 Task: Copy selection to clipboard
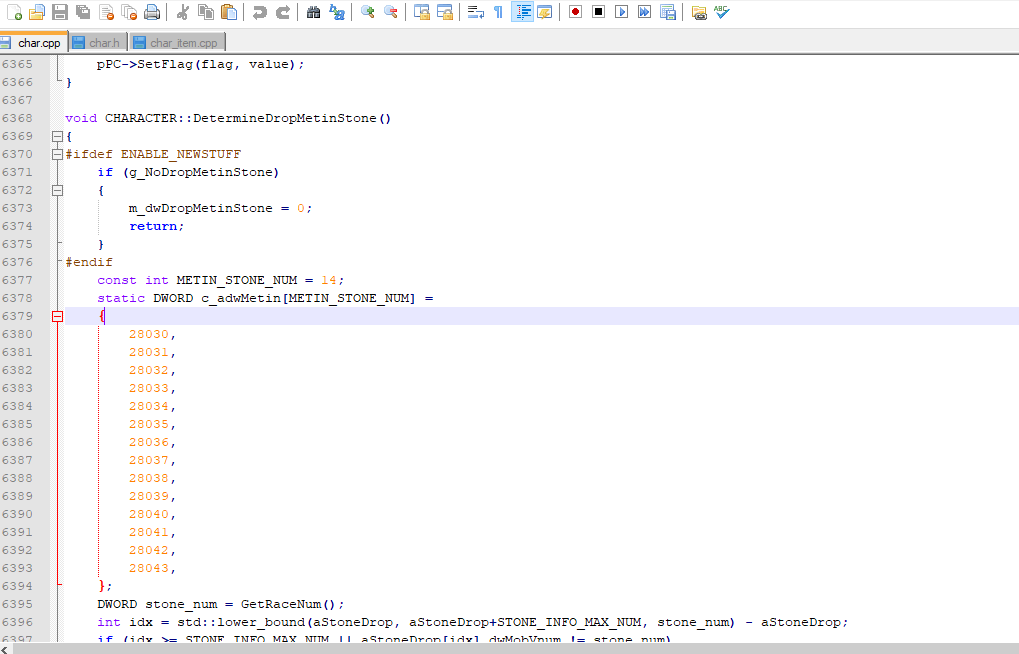click(205, 12)
